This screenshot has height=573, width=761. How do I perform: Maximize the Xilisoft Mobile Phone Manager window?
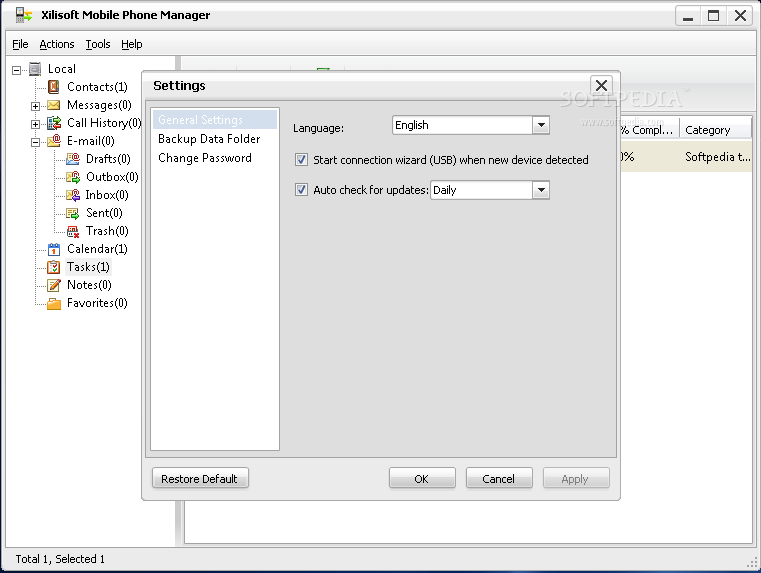pyautogui.click(x=713, y=16)
